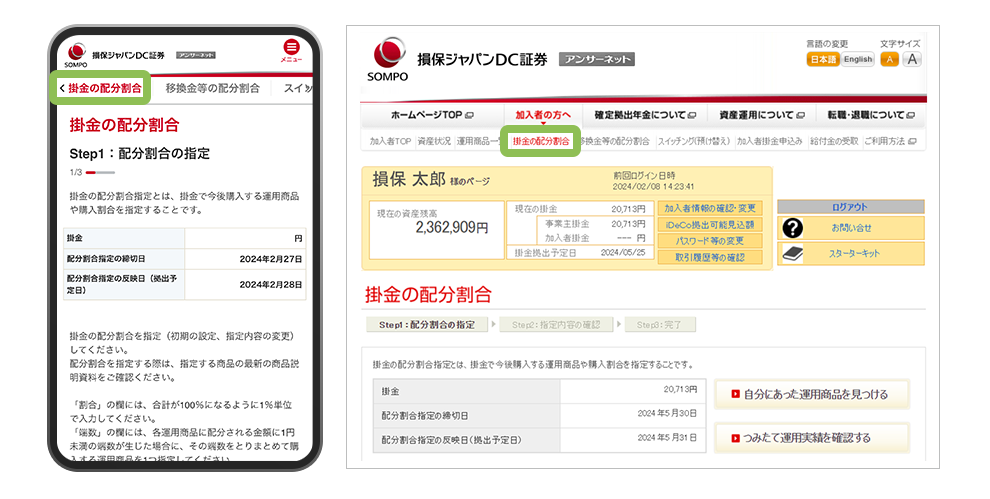Screen dimensions: 990x499
Task: Click the mobile Step1：配分割合の指定 heading
Action: (140, 153)
